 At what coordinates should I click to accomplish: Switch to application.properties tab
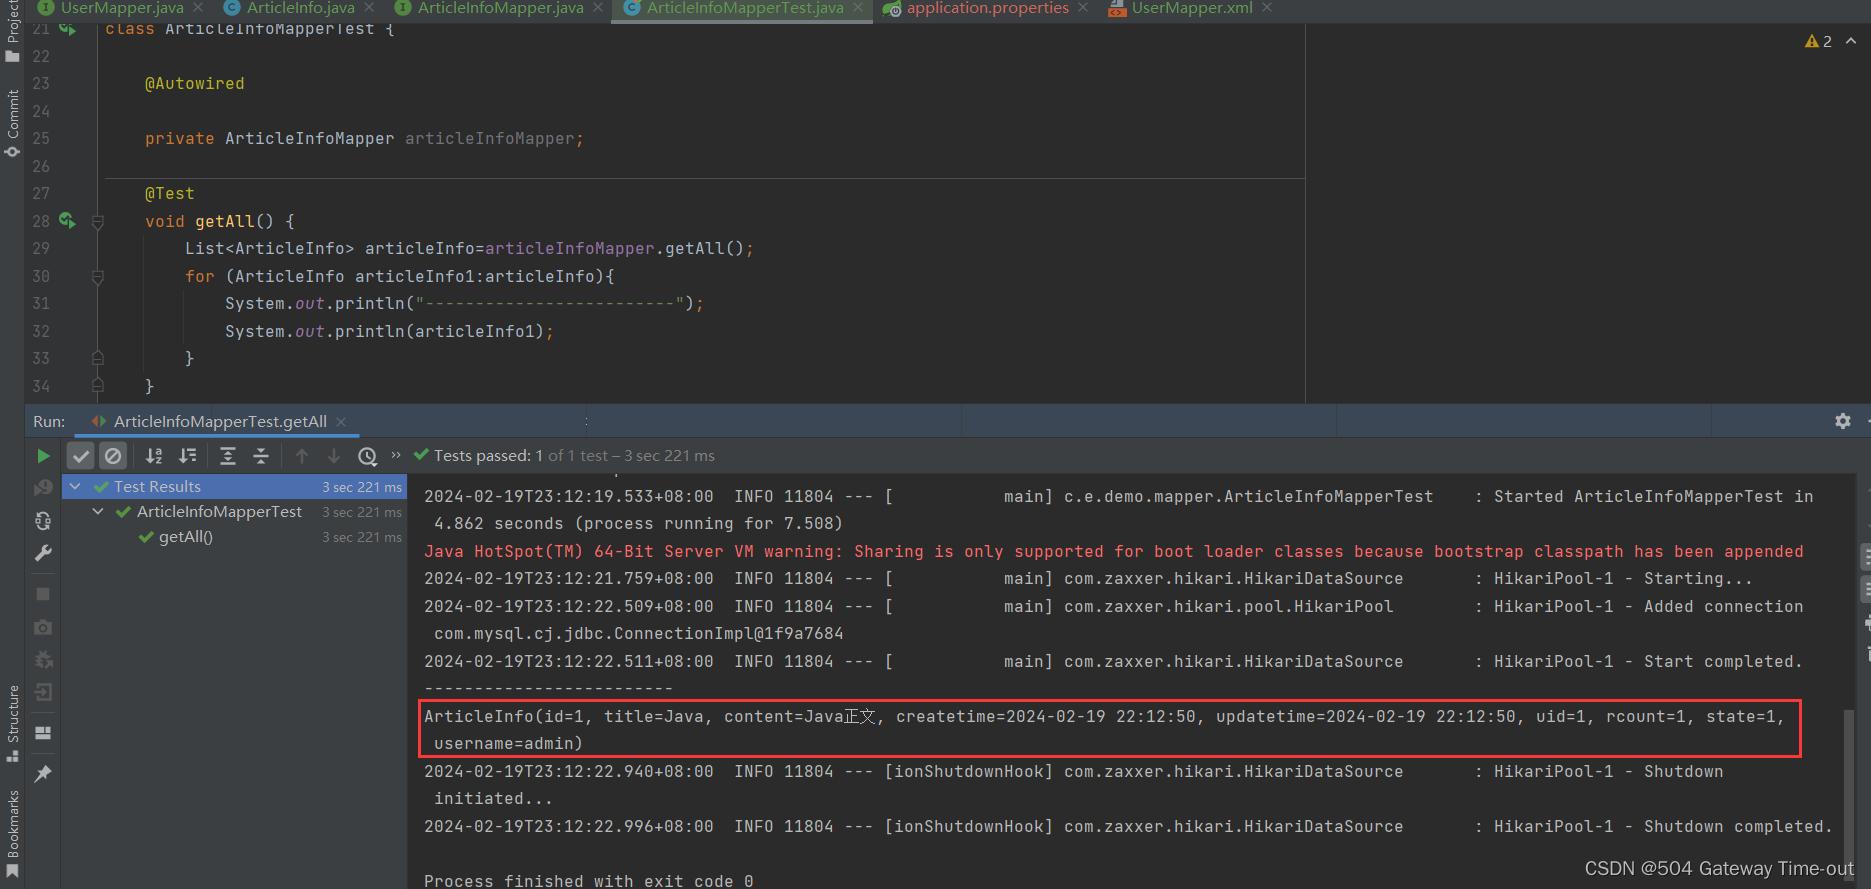987,8
